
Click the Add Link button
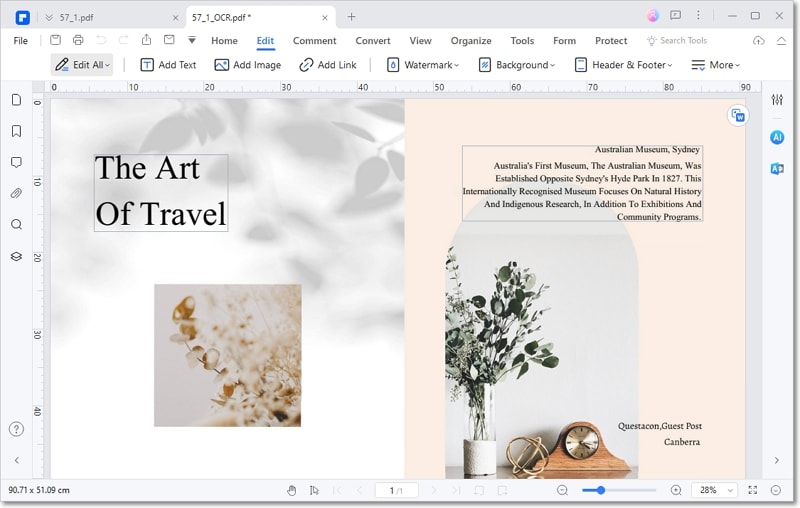(328, 65)
